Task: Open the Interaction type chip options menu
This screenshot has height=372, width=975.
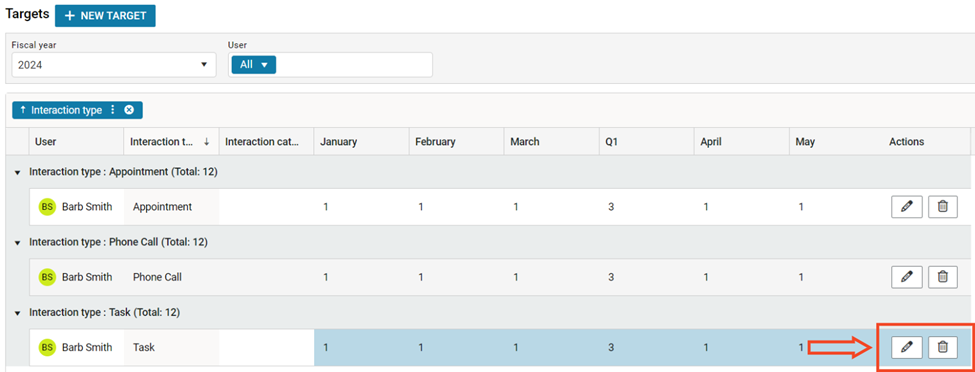Action: [113, 110]
